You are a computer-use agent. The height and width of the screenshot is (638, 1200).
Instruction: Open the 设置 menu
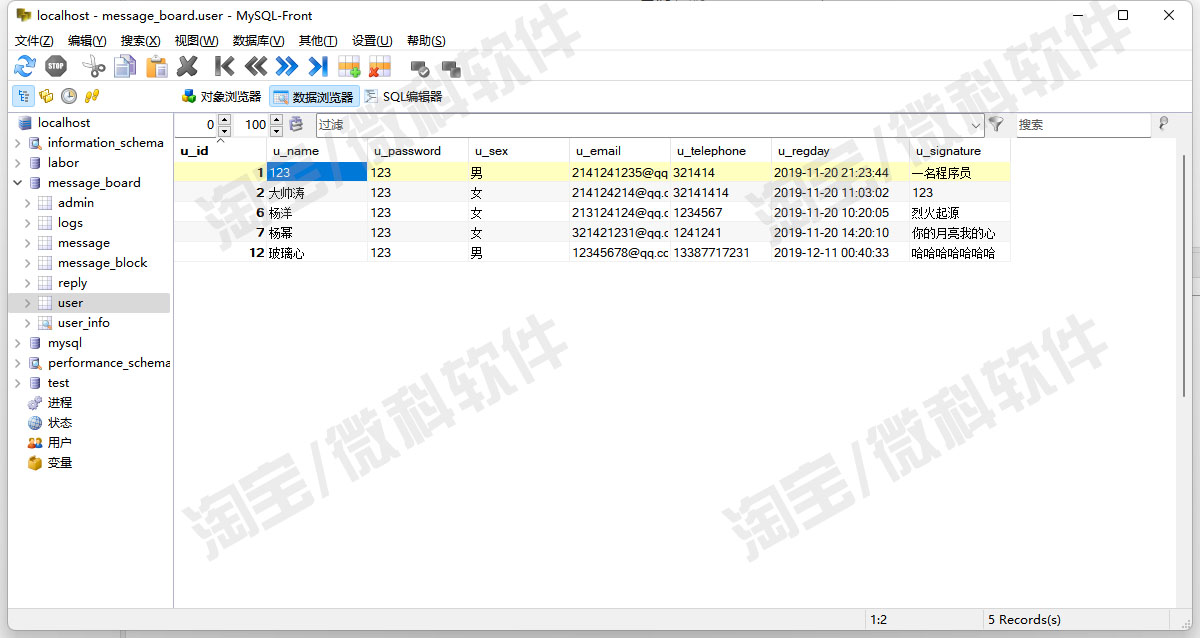pos(372,41)
